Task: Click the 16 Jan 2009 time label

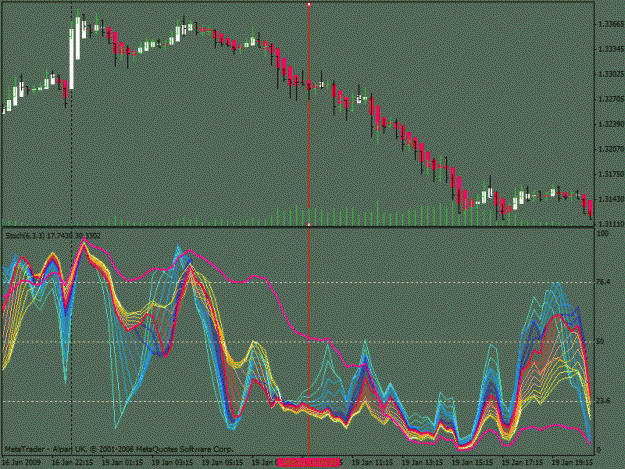Action: pos(21,463)
